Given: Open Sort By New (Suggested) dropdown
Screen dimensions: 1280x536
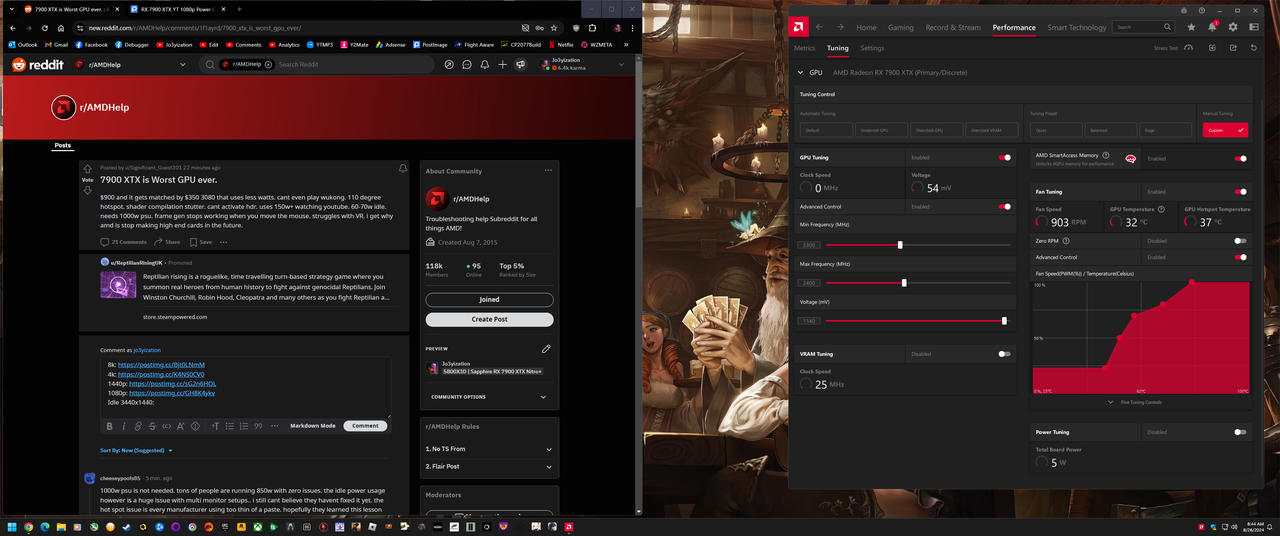Looking at the screenshot, I should (x=135, y=451).
